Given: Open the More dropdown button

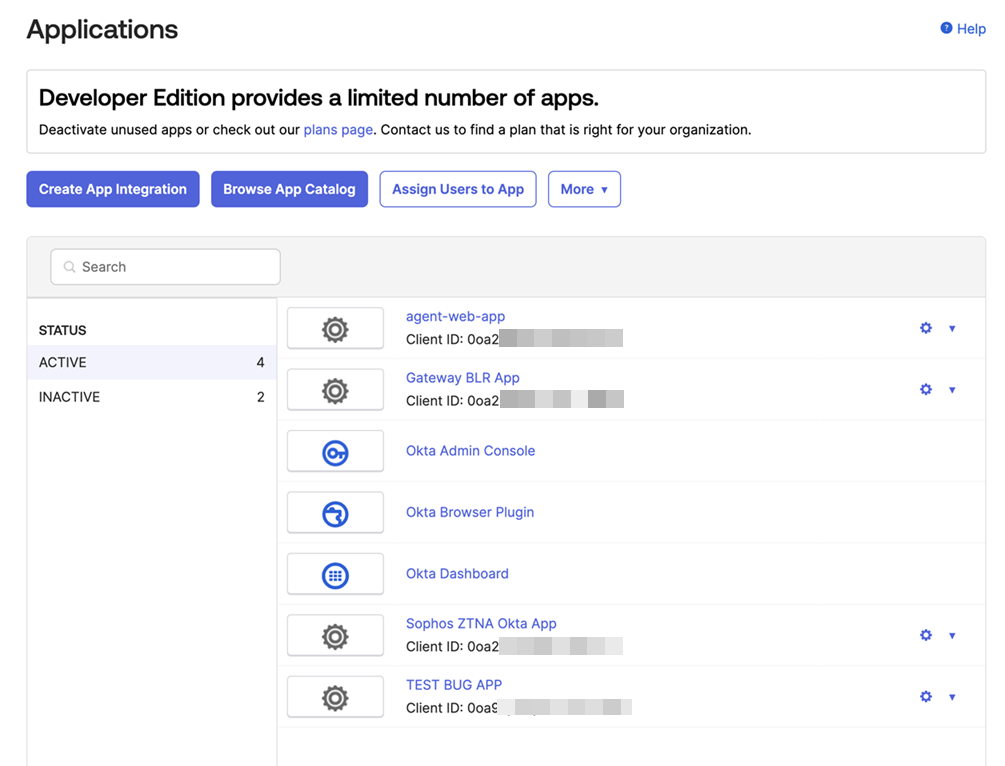Looking at the screenshot, I should click(x=584, y=189).
